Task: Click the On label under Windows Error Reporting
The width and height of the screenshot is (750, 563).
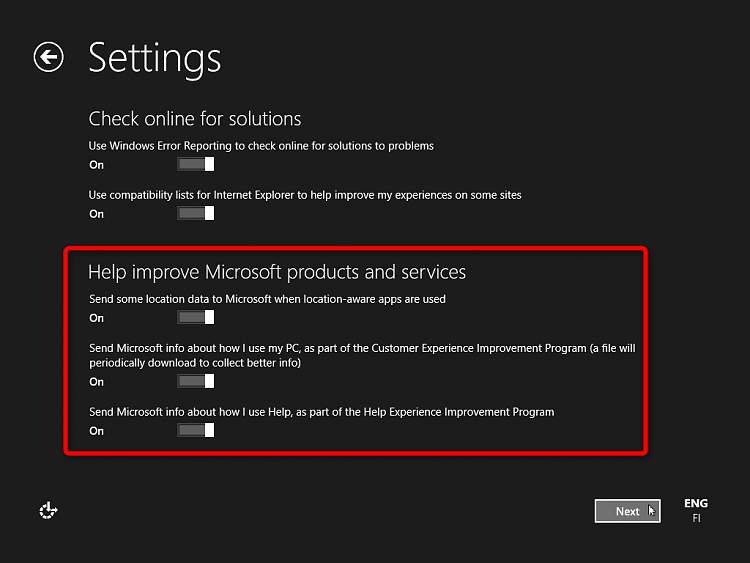Action: pyautogui.click(x=97, y=165)
